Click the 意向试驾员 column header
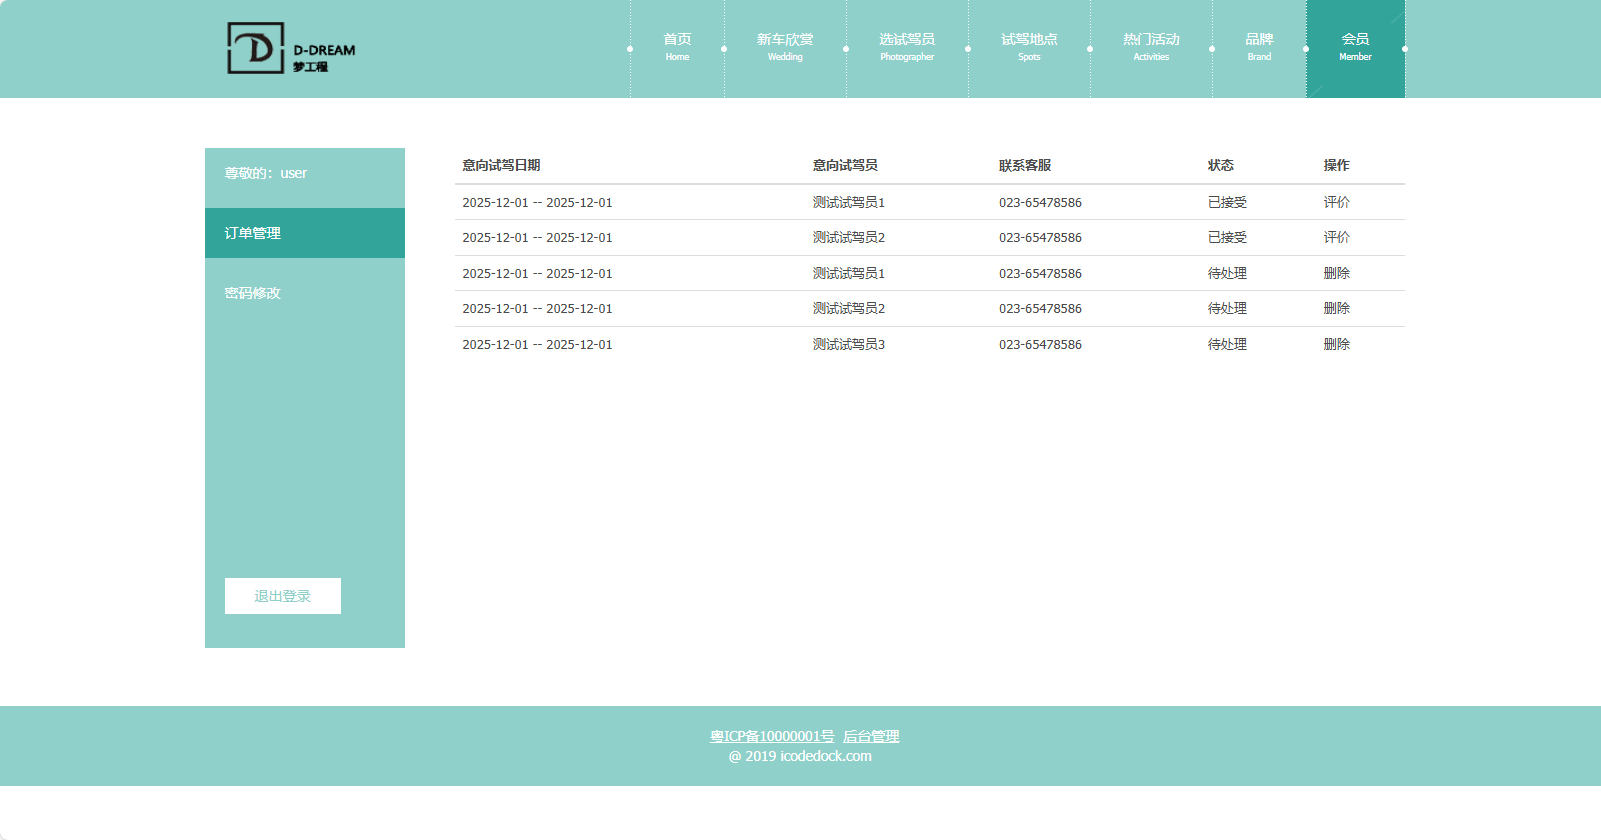1601x840 pixels. [845, 165]
